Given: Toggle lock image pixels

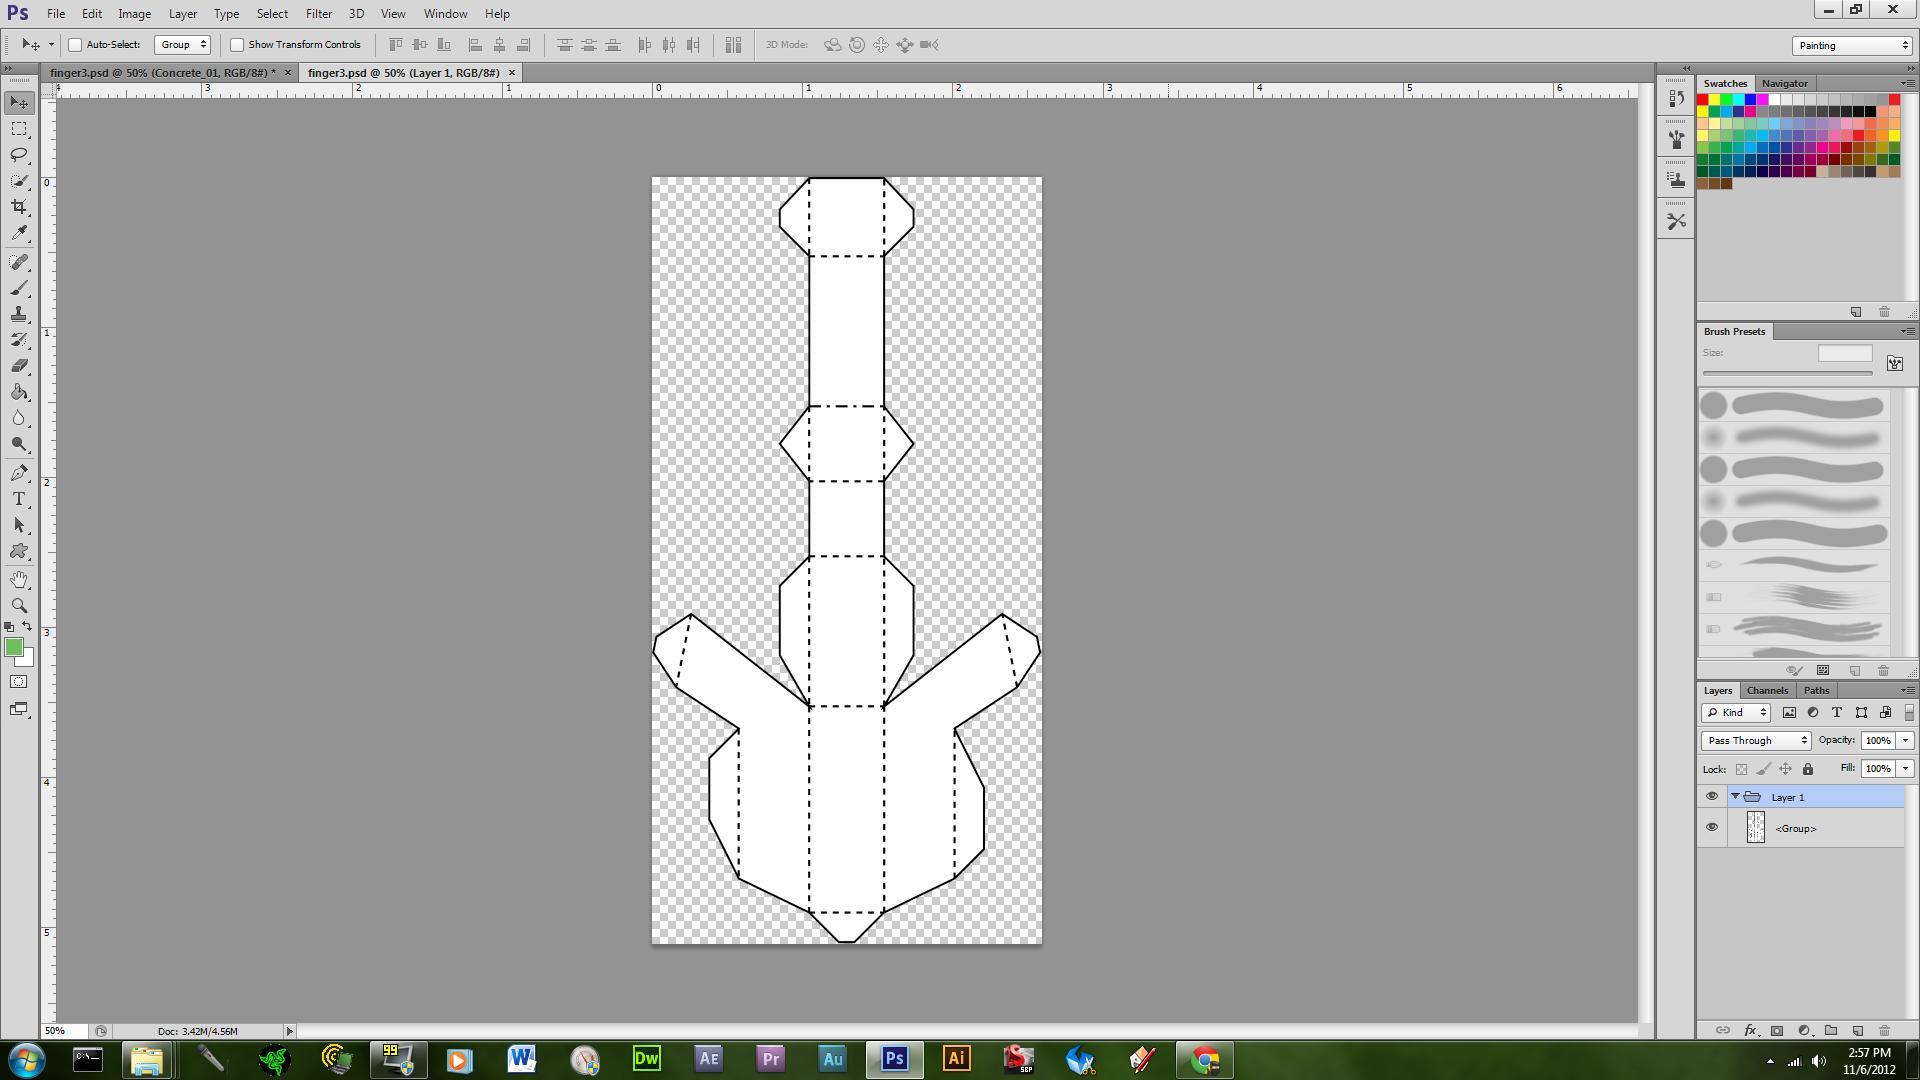Looking at the screenshot, I should pyautogui.click(x=1763, y=769).
